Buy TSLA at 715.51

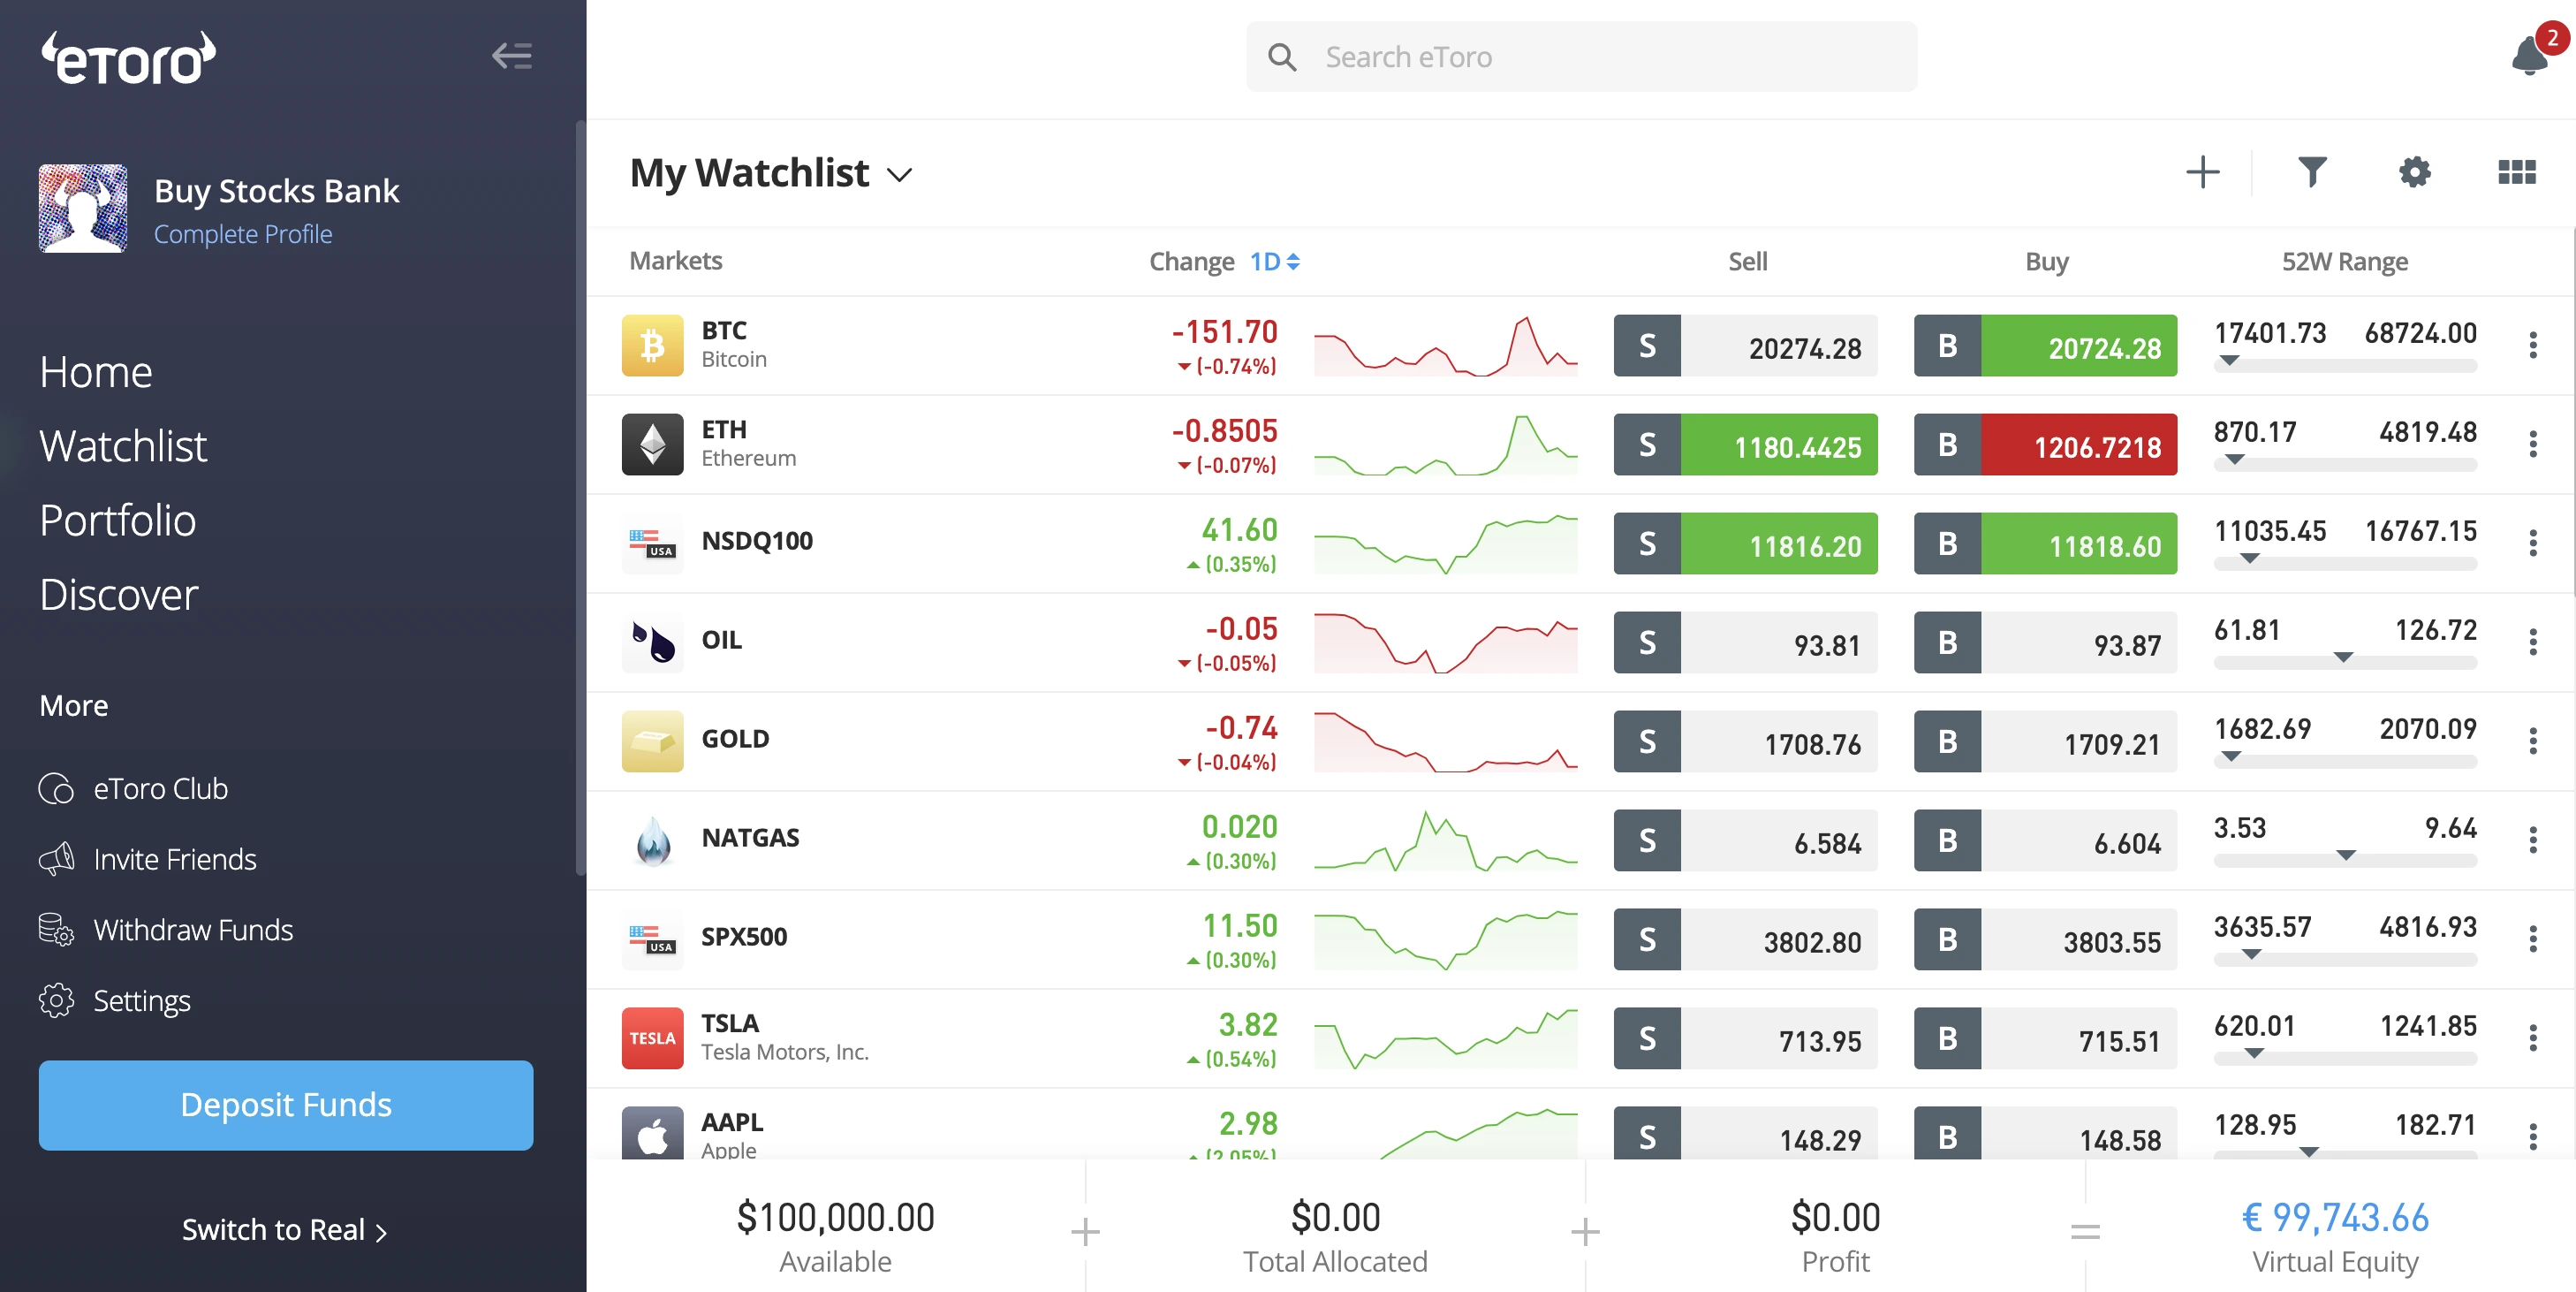coord(2045,1039)
